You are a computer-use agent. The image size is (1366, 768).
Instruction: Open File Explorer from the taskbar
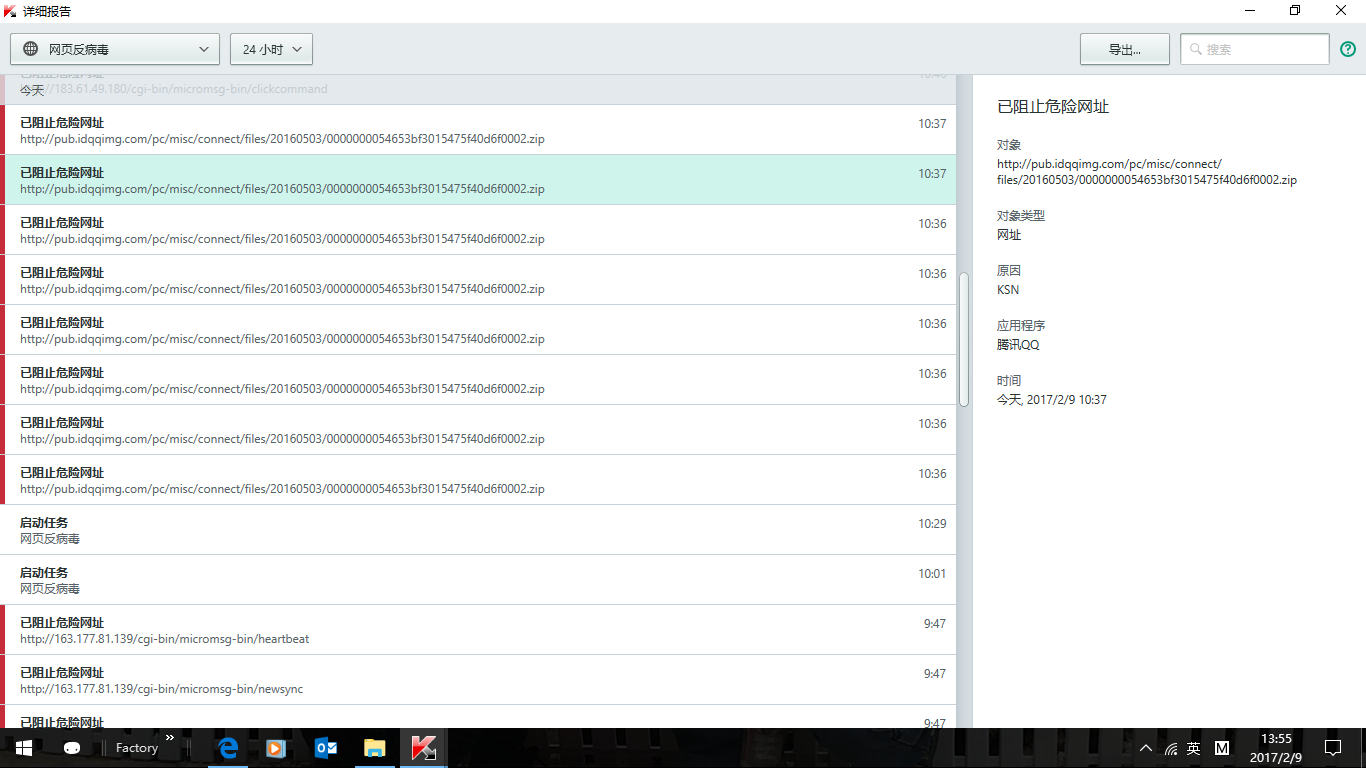coord(375,748)
